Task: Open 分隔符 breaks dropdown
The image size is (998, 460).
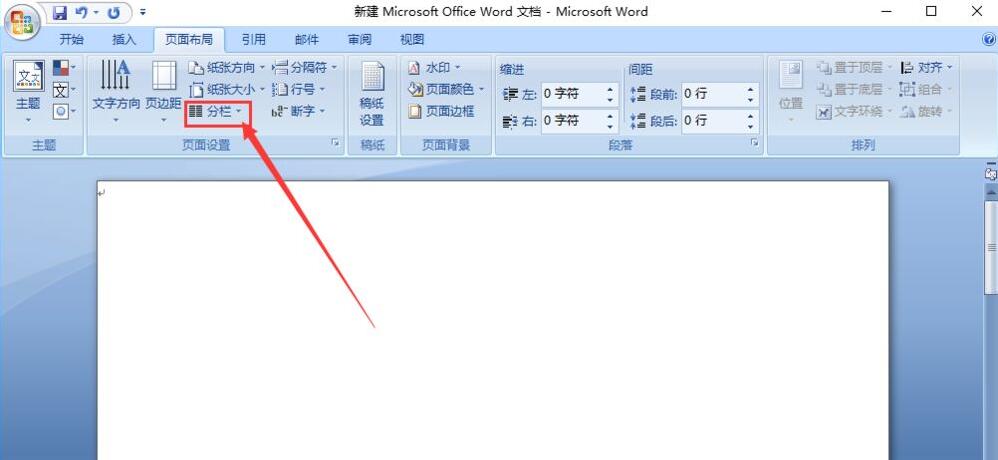Action: tap(304, 67)
